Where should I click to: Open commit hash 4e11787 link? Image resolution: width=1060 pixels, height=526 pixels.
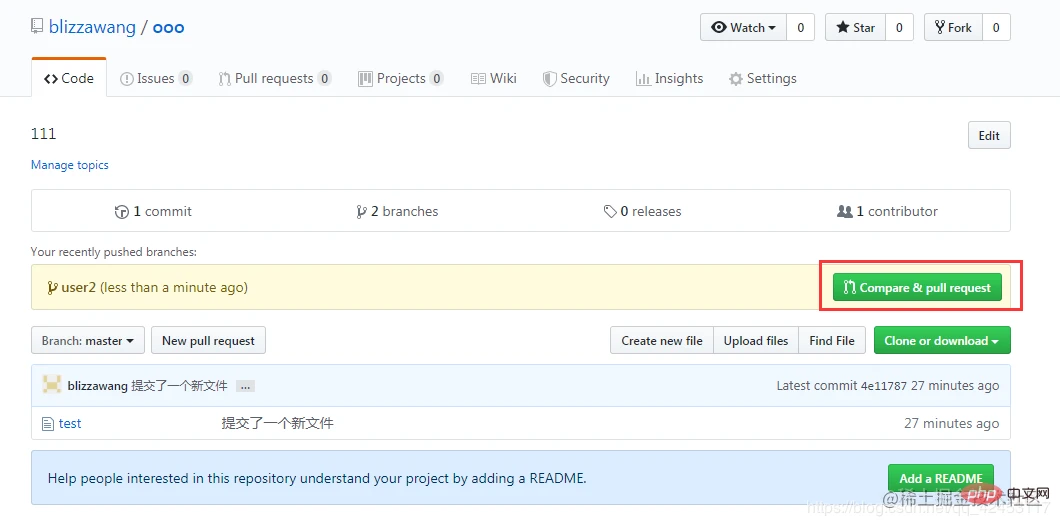[881, 386]
